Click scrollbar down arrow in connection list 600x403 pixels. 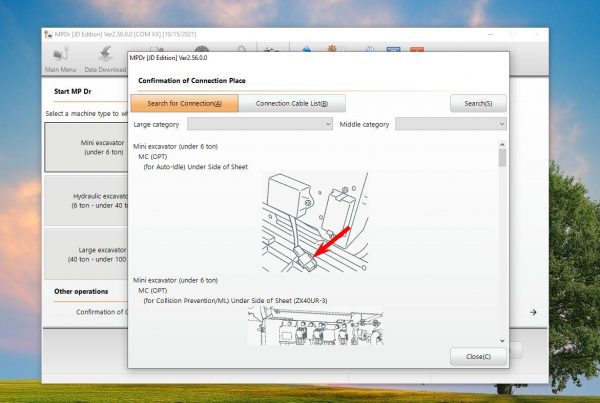click(502, 341)
